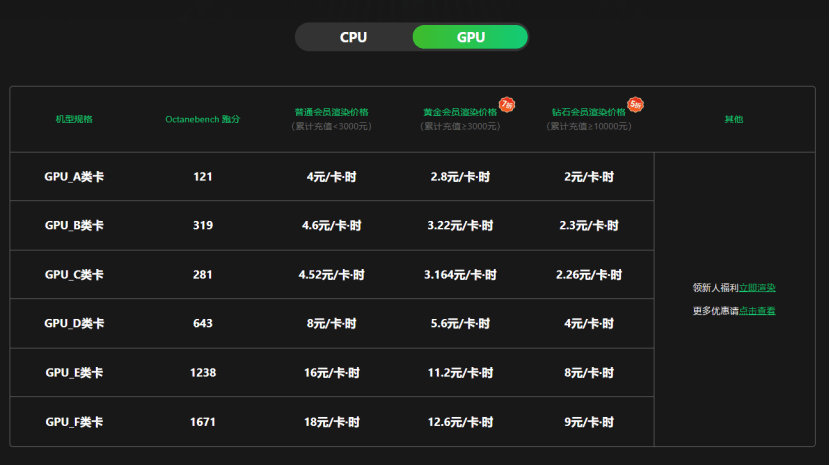This screenshot has width=830, height=465.
Task: Click the 钻石会员渲染价格 header
Action: coord(589,112)
